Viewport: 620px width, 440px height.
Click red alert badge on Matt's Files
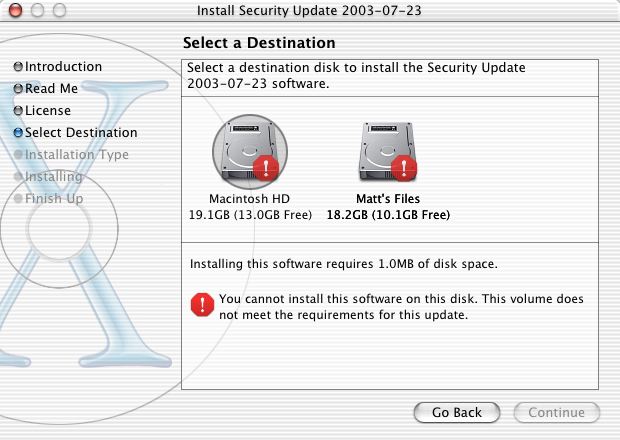pyautogui.click(x=404, y=167)
